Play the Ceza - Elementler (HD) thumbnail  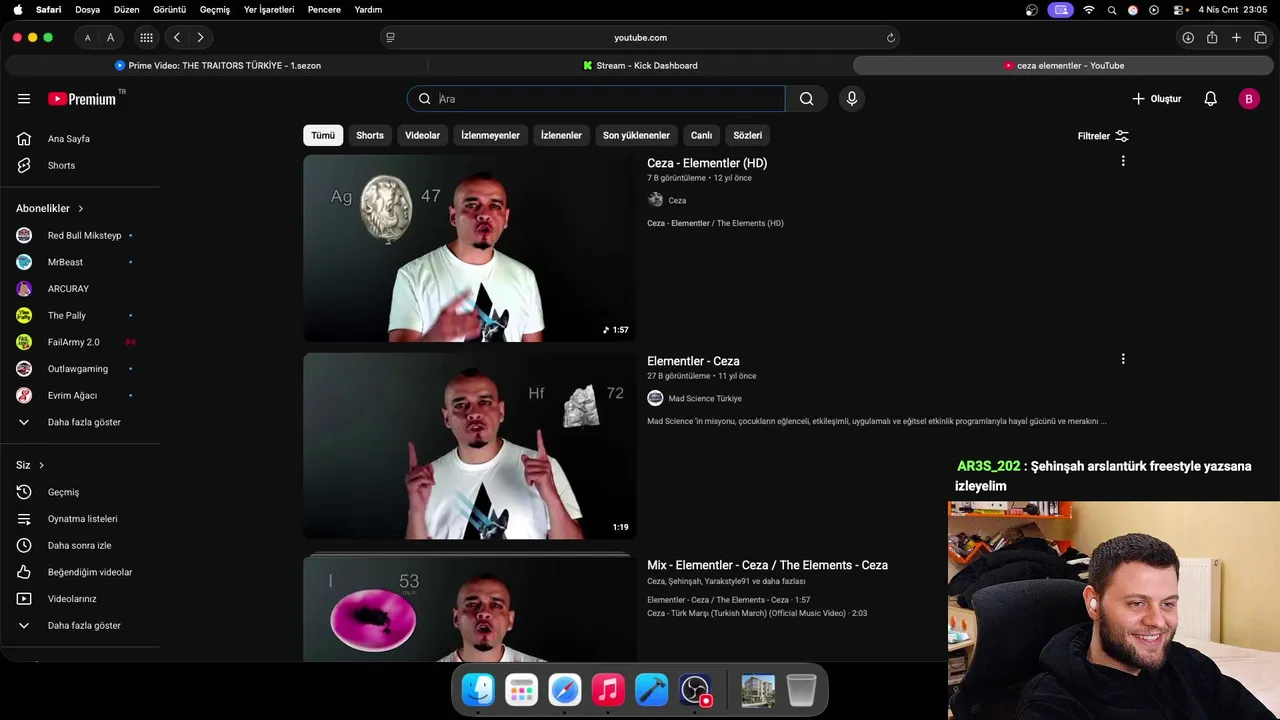pos(470,248)
